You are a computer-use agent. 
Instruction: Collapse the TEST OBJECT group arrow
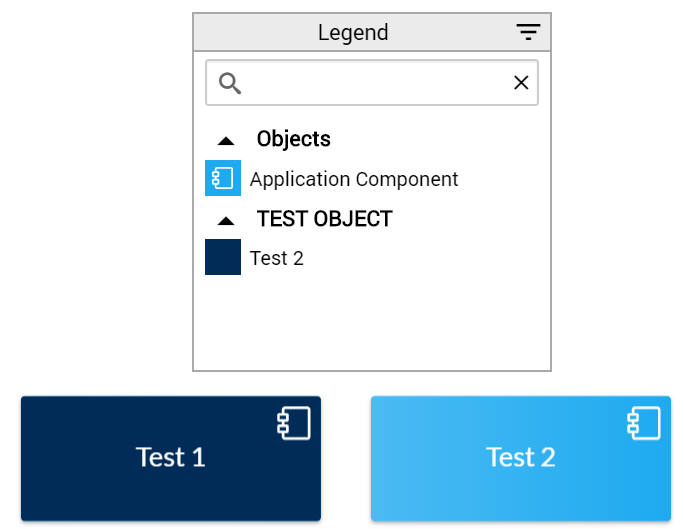coord(226,221)
